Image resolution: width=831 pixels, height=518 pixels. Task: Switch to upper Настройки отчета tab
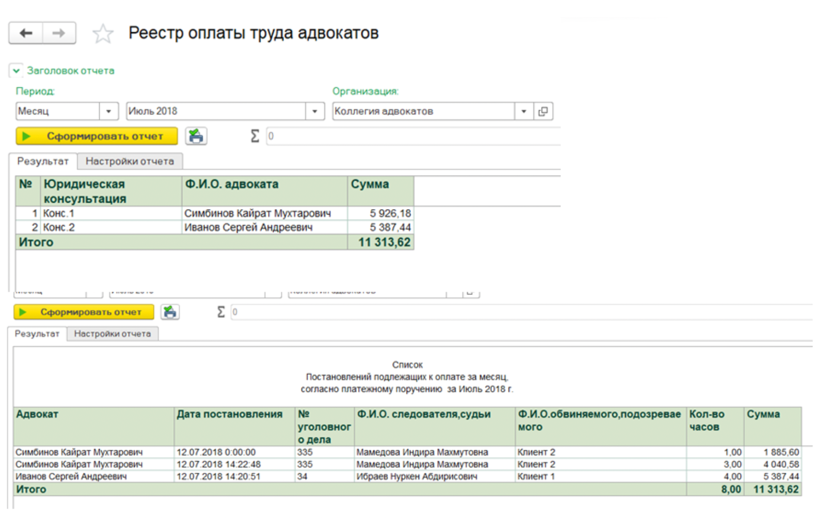click(130, 161)
